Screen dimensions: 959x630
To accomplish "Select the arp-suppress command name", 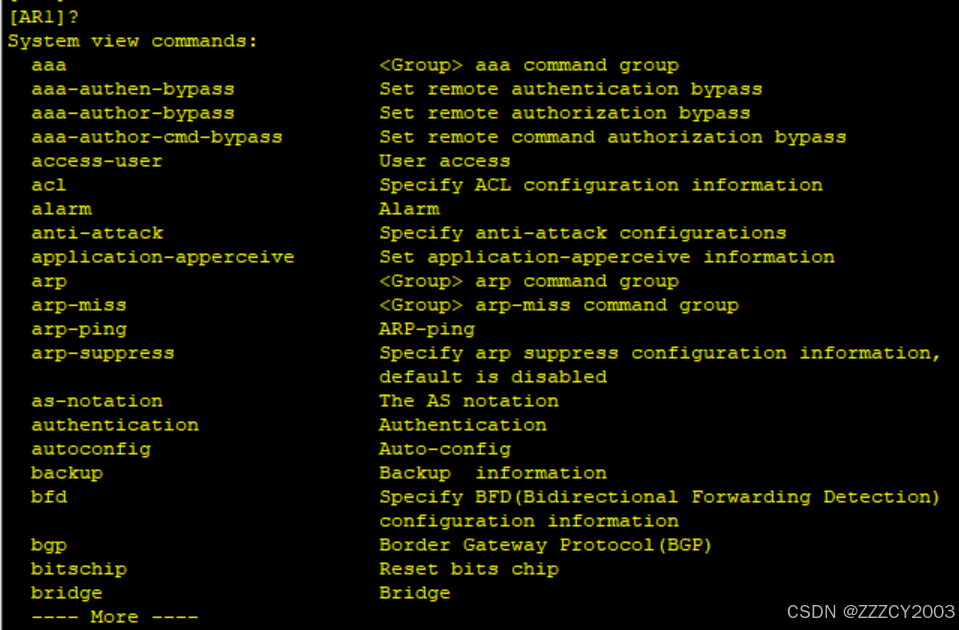I will coord(102,354).
